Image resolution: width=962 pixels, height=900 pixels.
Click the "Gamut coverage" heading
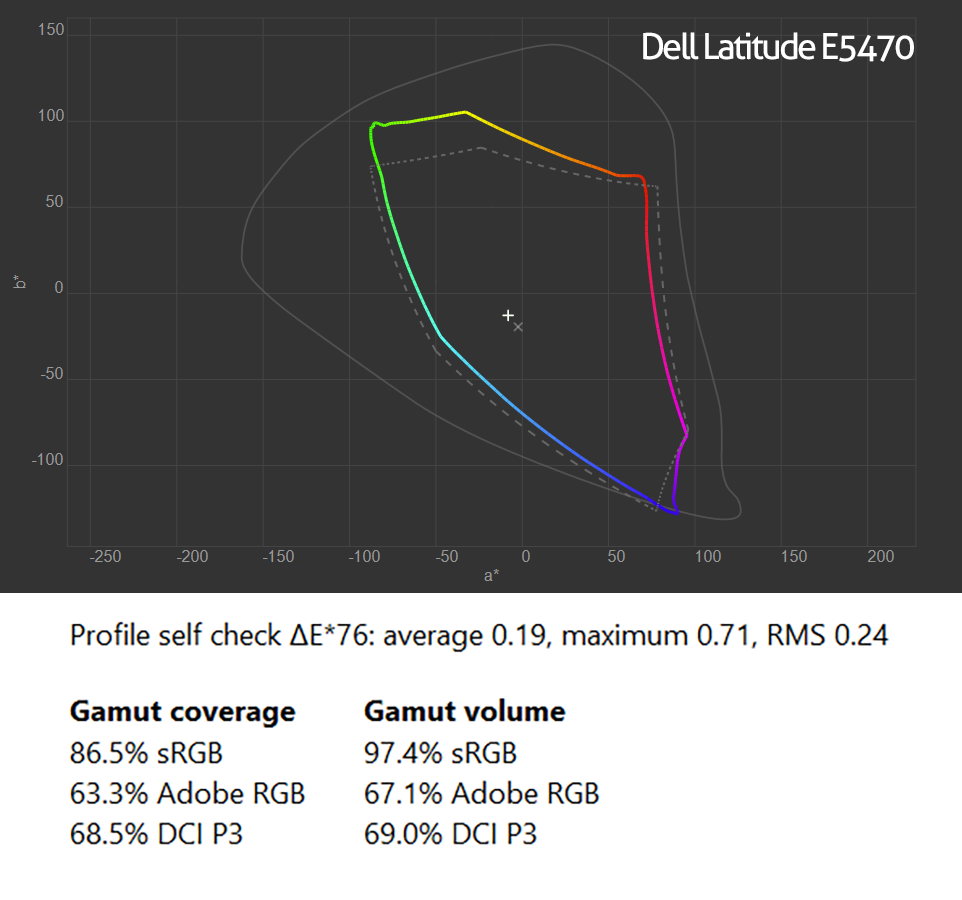182,712
